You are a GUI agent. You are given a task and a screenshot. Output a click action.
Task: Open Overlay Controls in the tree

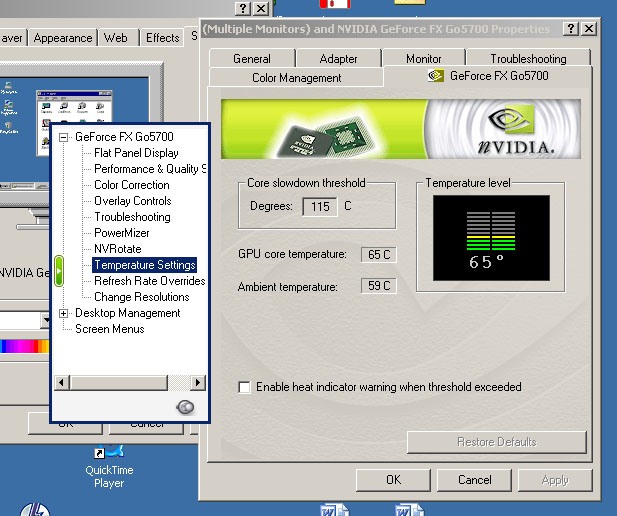tap(133, 201)
